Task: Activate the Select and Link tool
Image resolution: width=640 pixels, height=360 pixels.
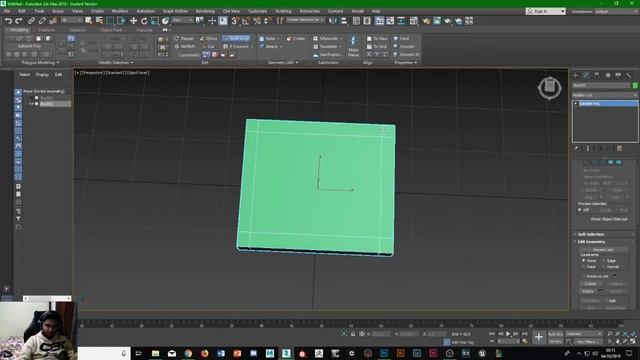Action: (31, 21)
